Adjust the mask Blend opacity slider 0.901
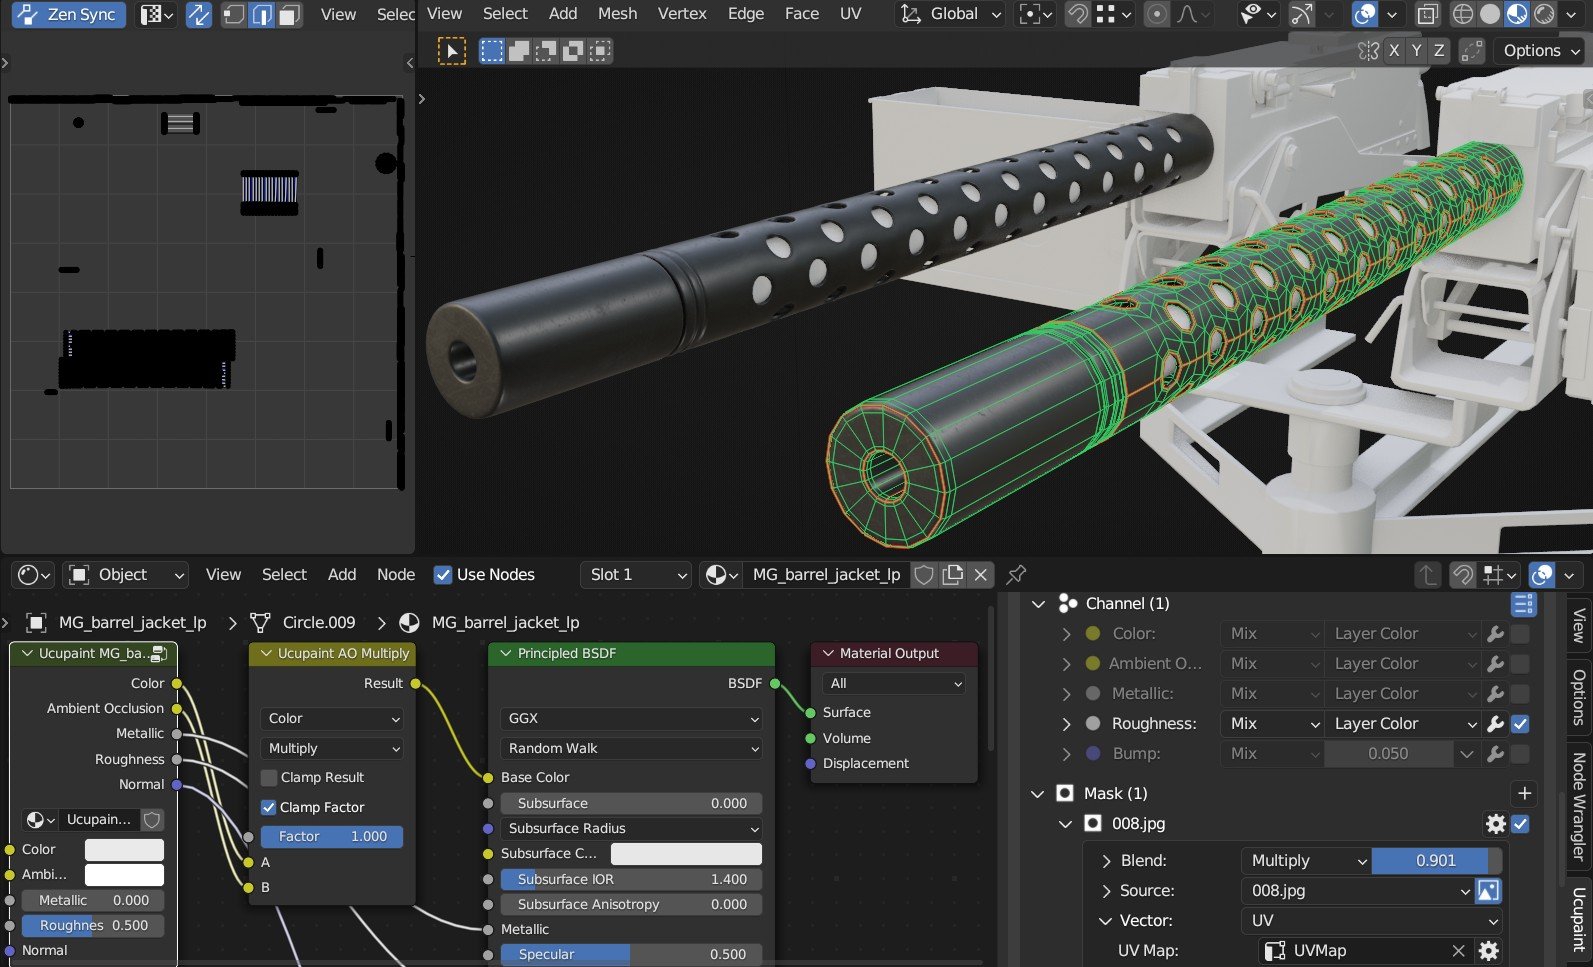The image size is (1593, 967). click(x=1436, y=861)
